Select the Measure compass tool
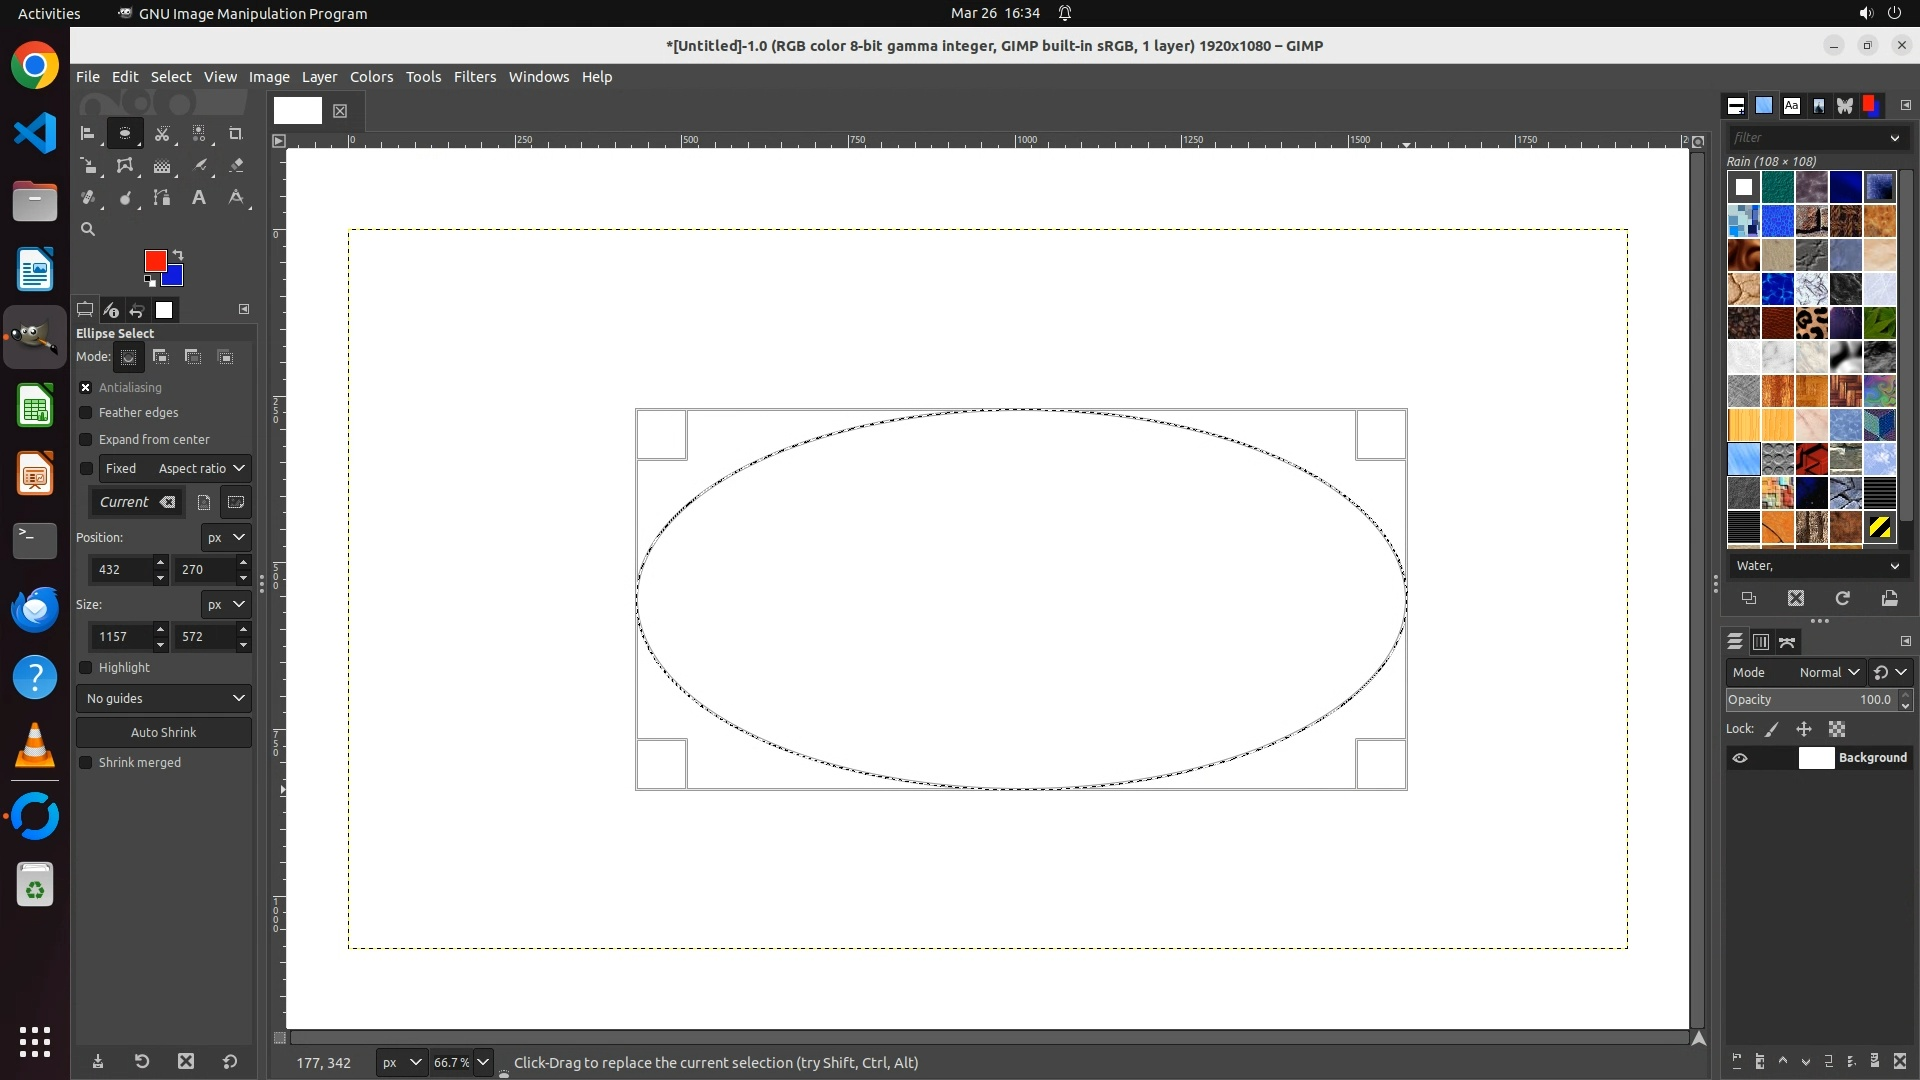The image size is (1920, 1080). (236, 198)
